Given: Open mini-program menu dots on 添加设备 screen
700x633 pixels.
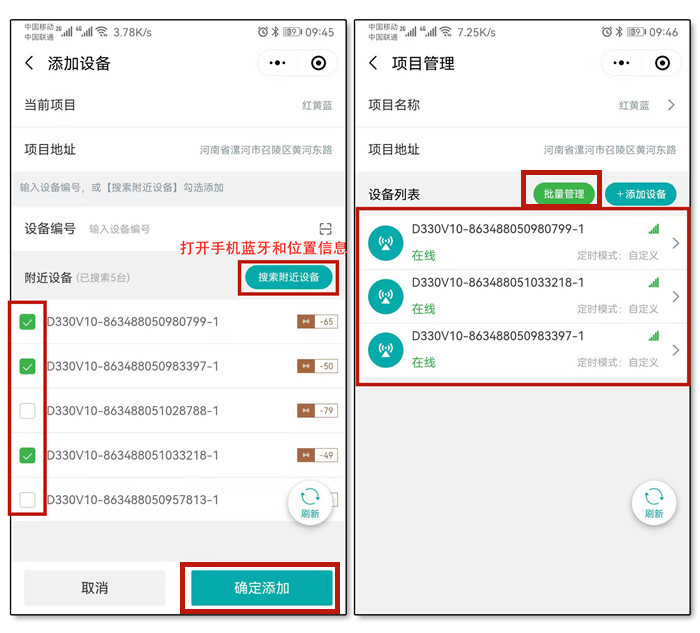Looking at the screenshot, I should 278,64.
